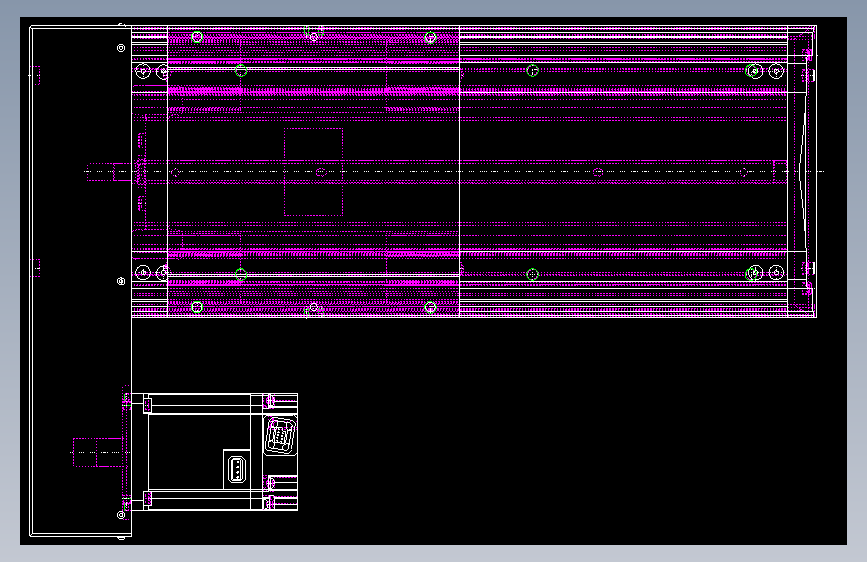Select the lowest screw circle on the belt housing
867x562 pixels.
pyautogui.click(x=121, y=515)
